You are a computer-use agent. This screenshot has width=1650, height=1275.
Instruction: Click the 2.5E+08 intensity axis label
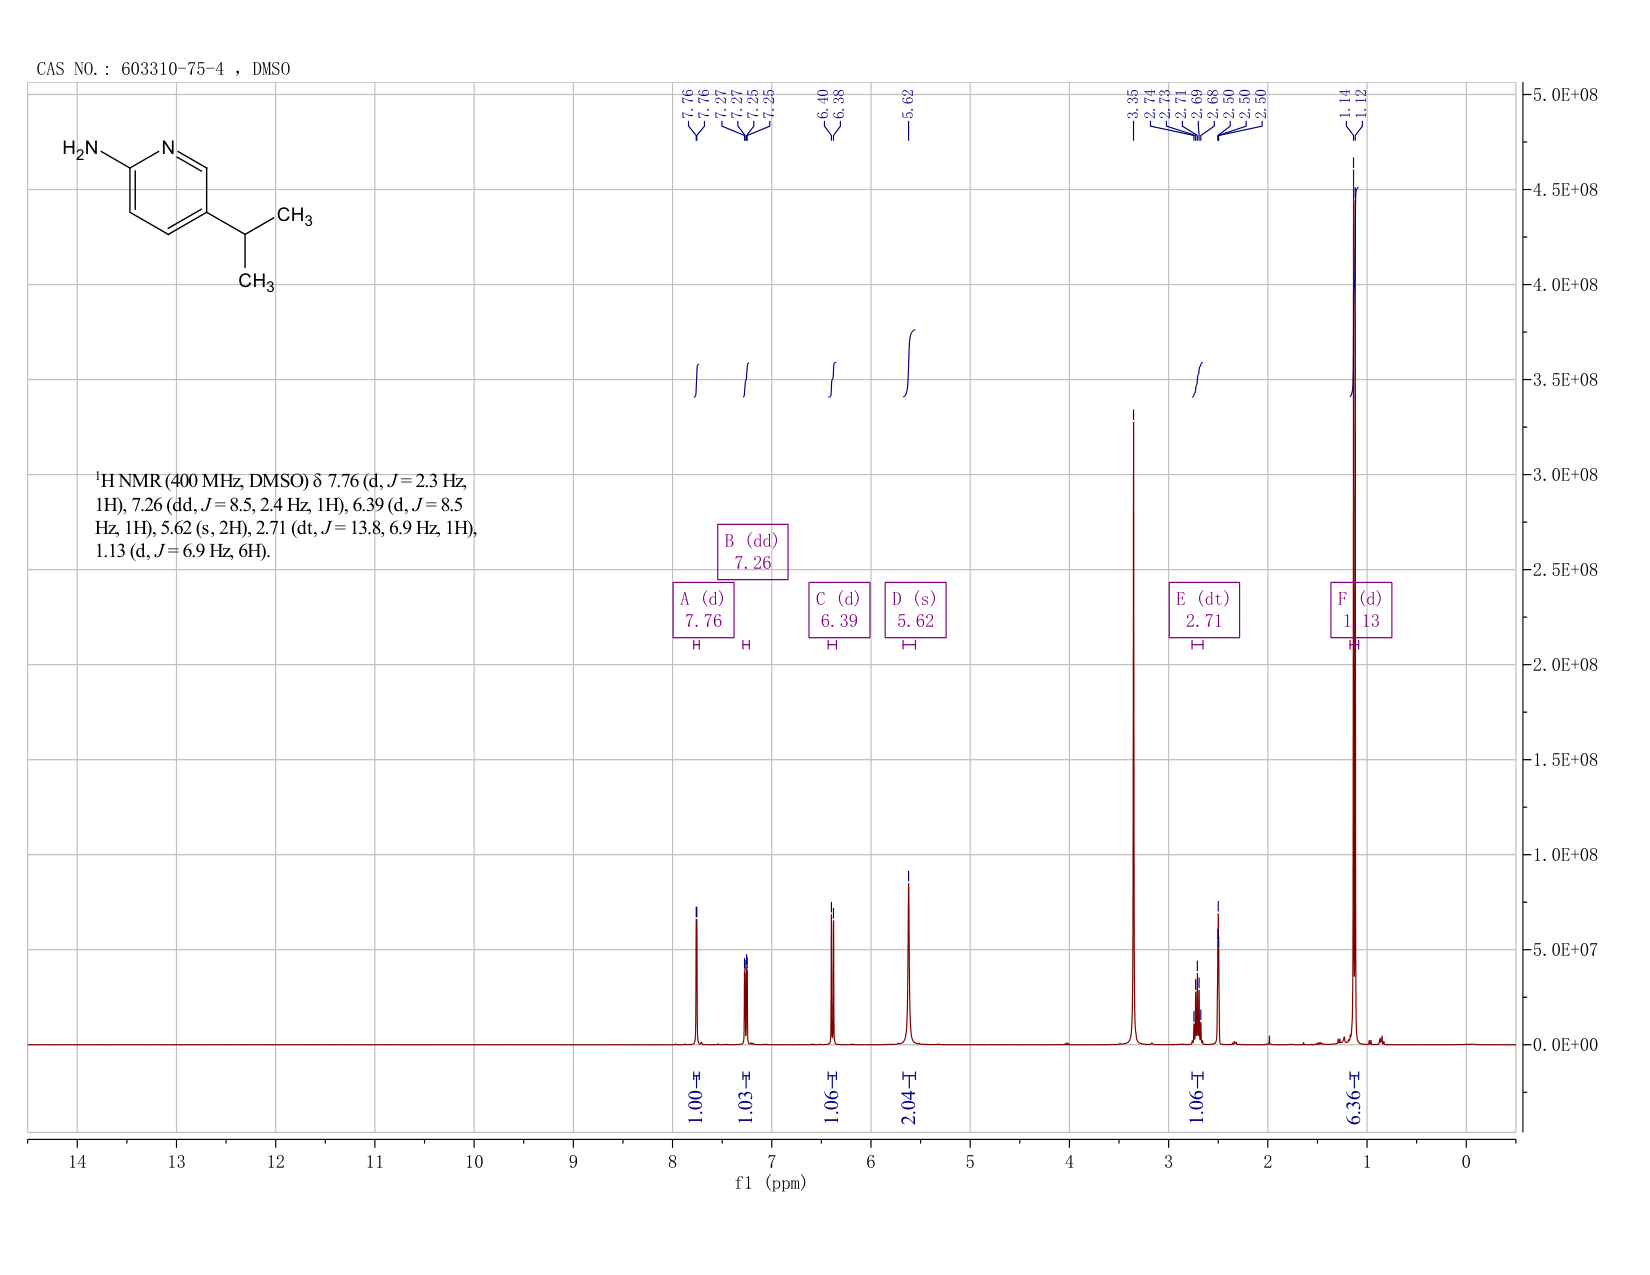click(x=1565, y=570)
